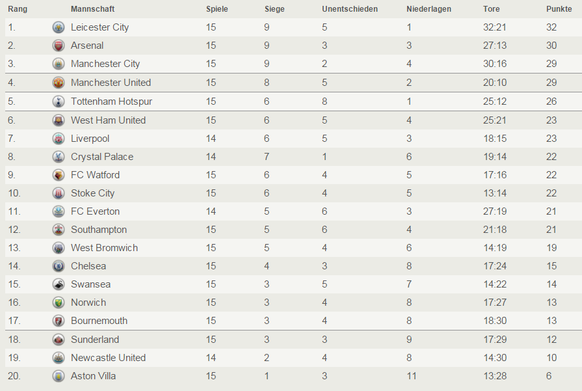Click the Unentschieden column header

(350, 9)
